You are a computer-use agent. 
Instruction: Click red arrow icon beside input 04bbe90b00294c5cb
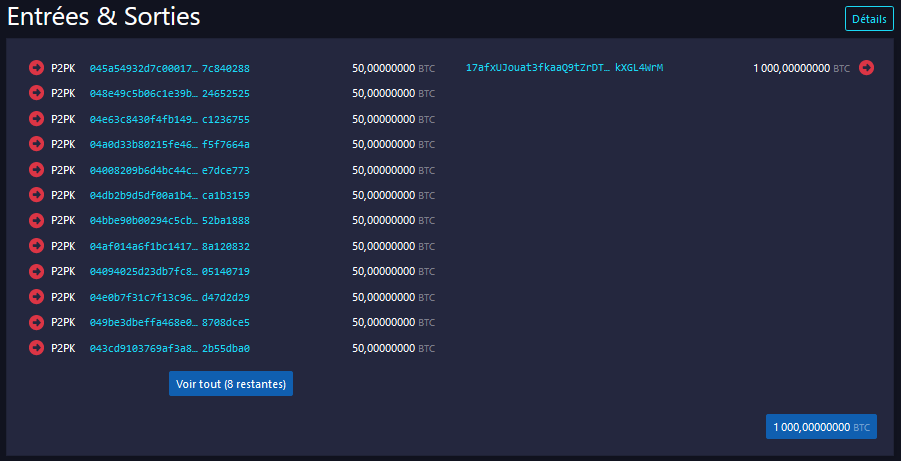point(36,220)
